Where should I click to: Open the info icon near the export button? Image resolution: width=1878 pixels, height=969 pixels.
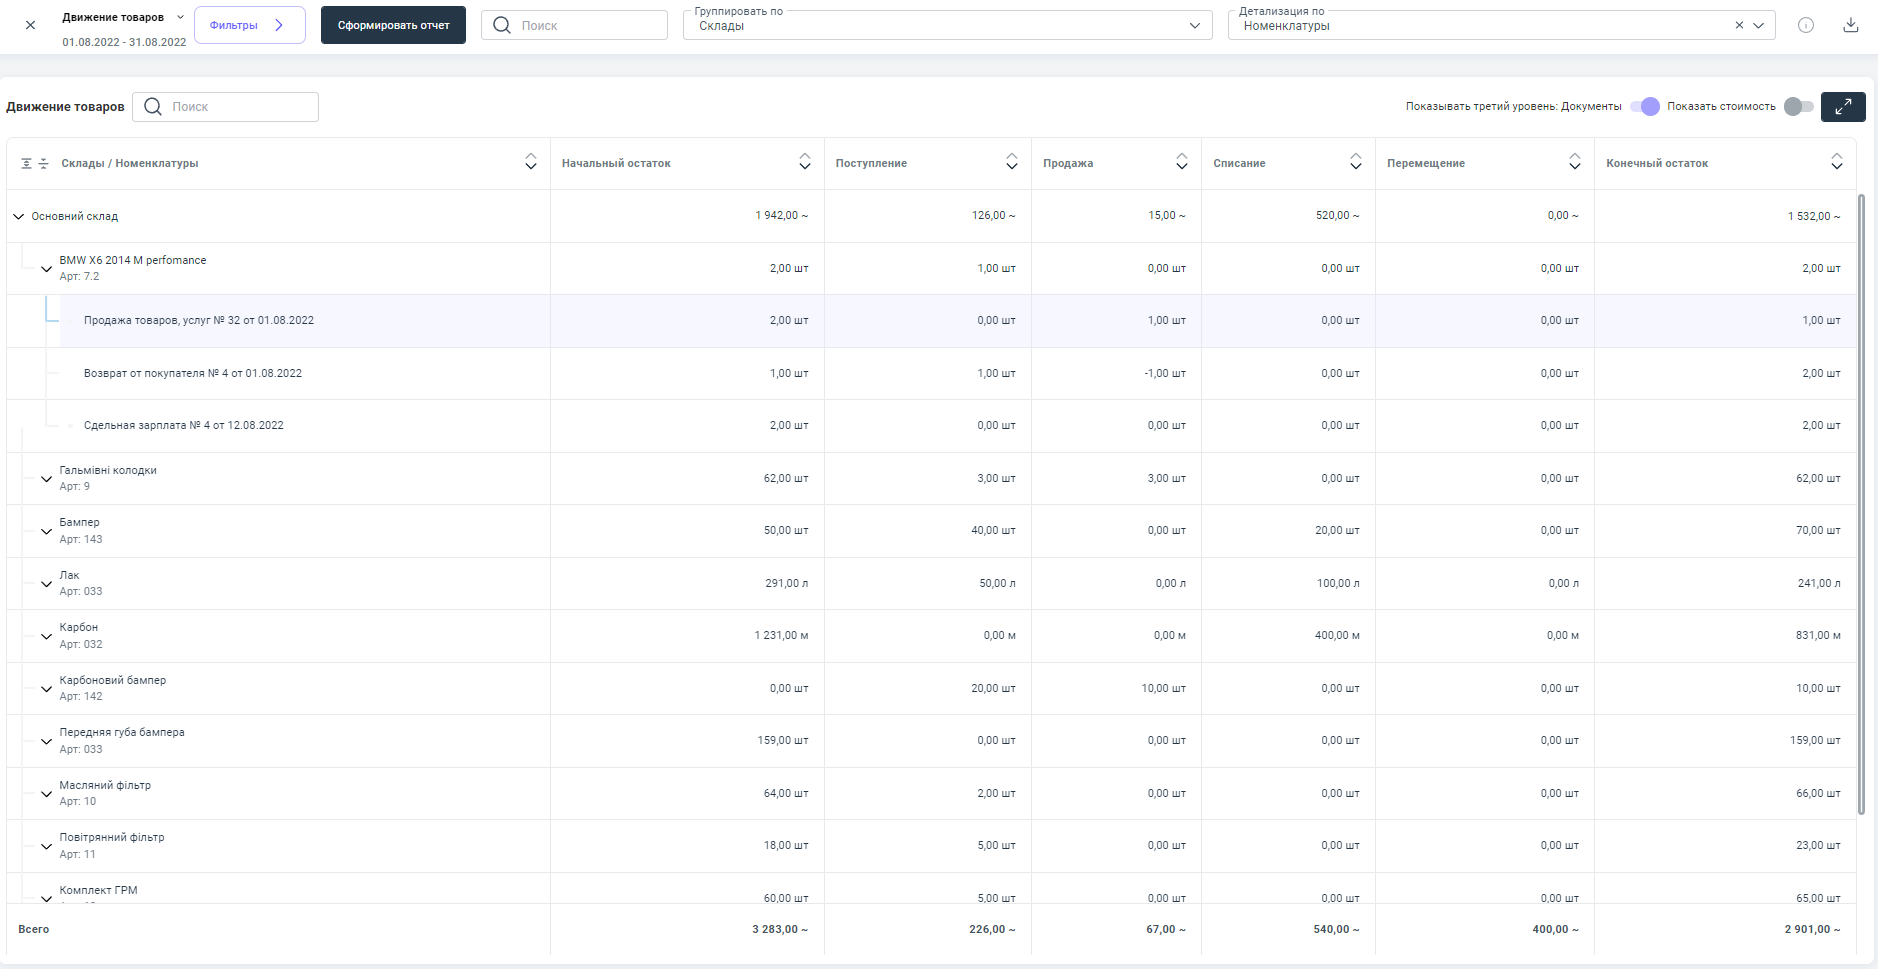tap(1805, 25)
